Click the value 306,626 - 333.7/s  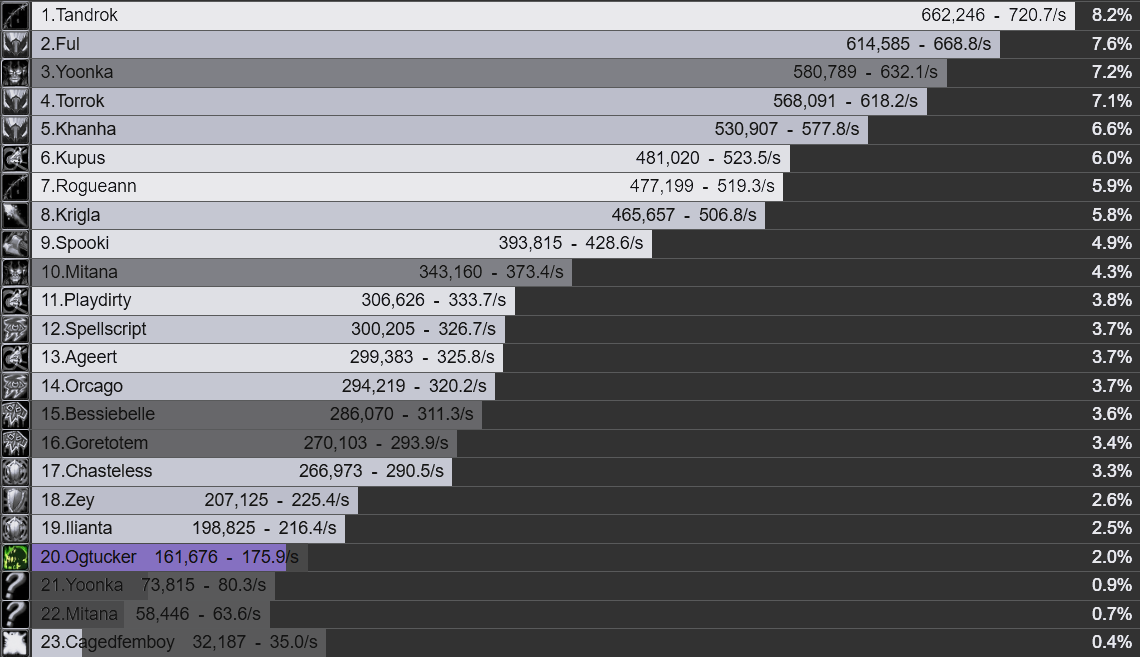pos(434,301)
